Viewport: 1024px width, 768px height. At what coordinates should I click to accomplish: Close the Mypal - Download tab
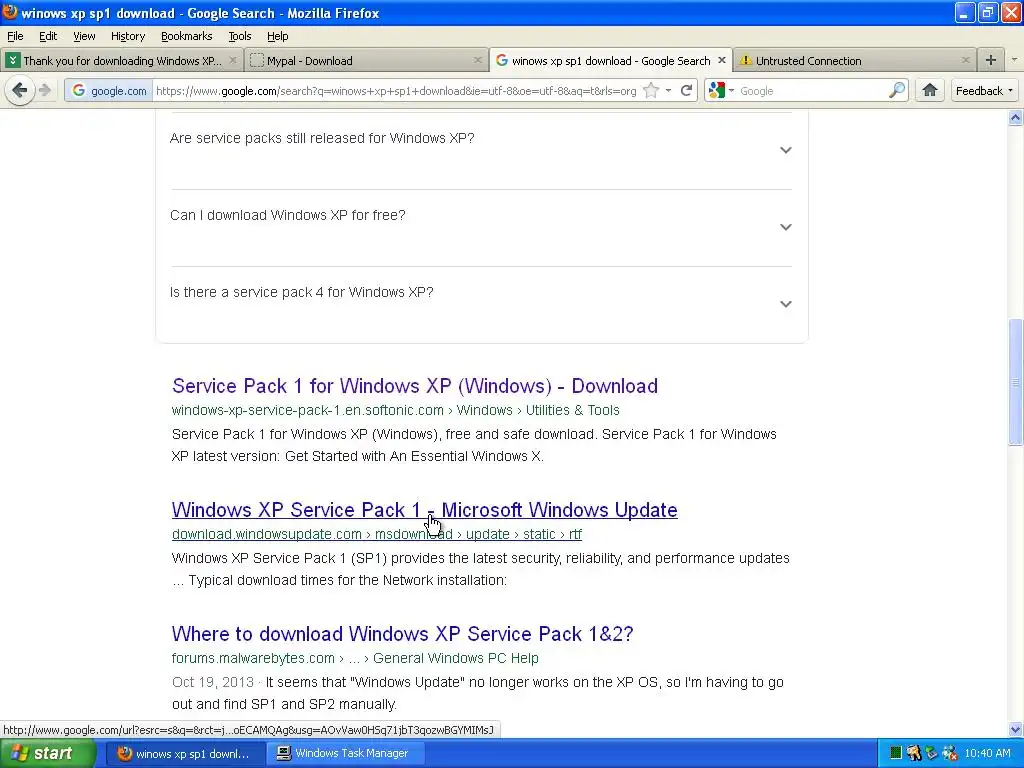point(477,60)
